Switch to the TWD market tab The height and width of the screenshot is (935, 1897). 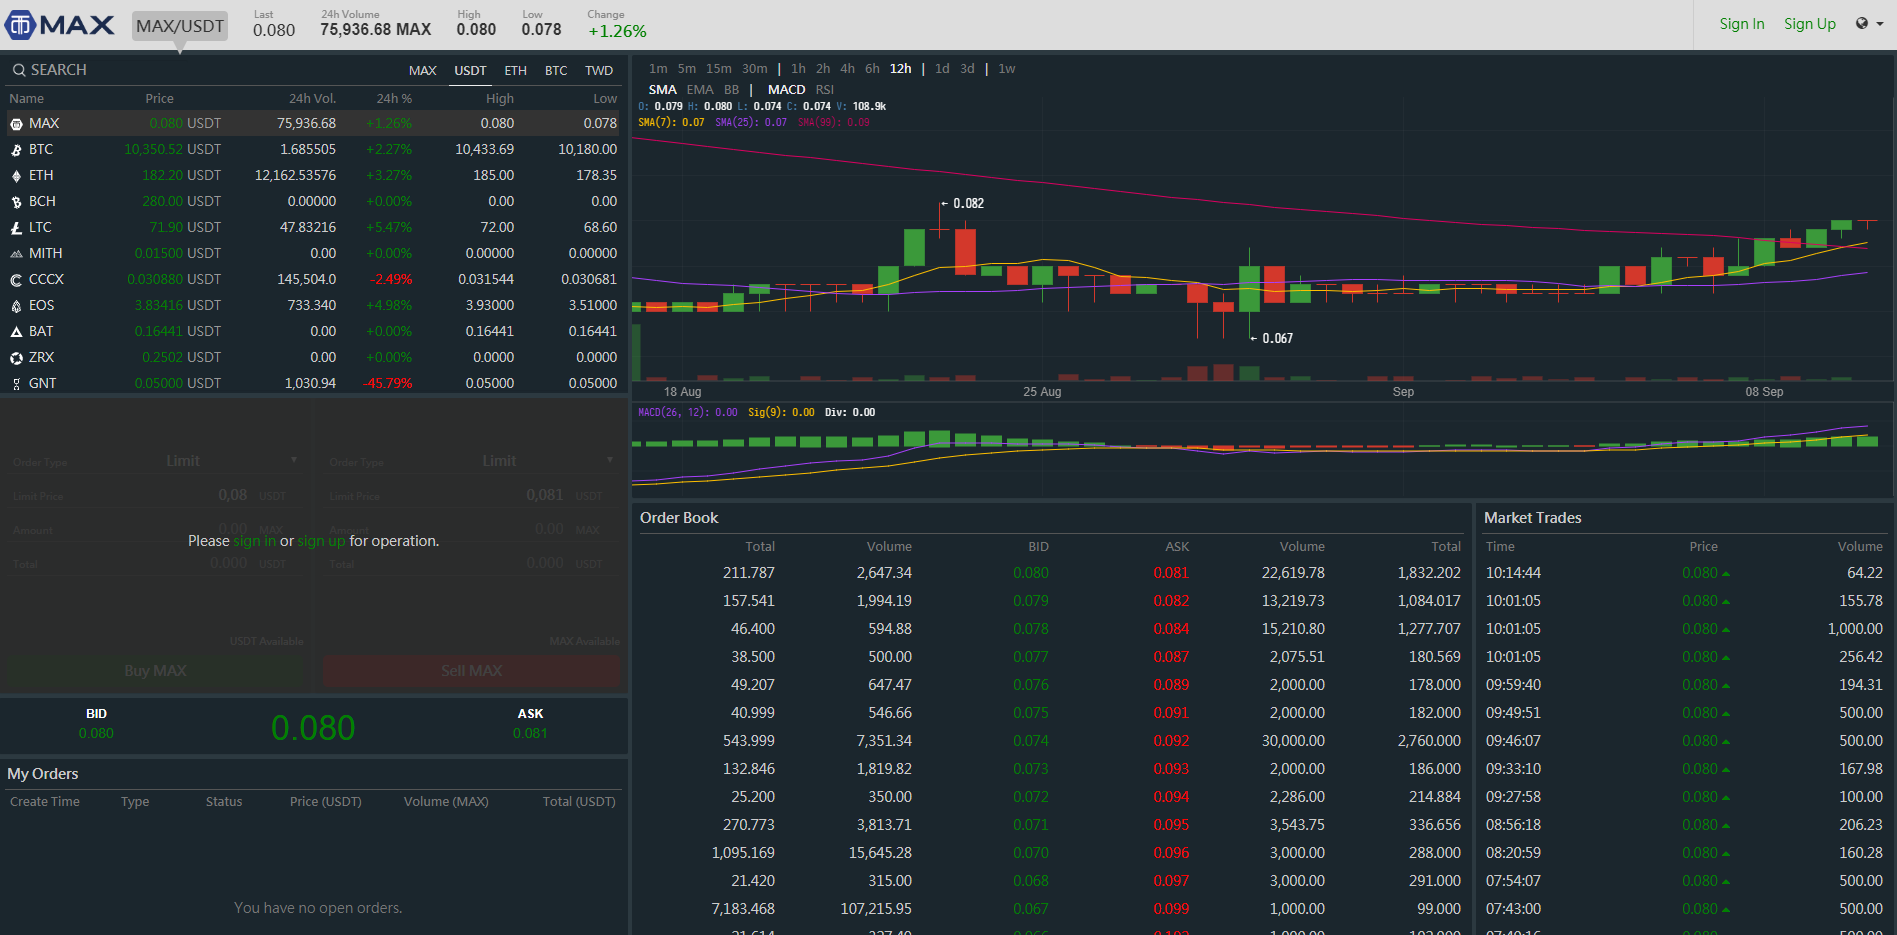pyautogui.click(x=599, y=71)
